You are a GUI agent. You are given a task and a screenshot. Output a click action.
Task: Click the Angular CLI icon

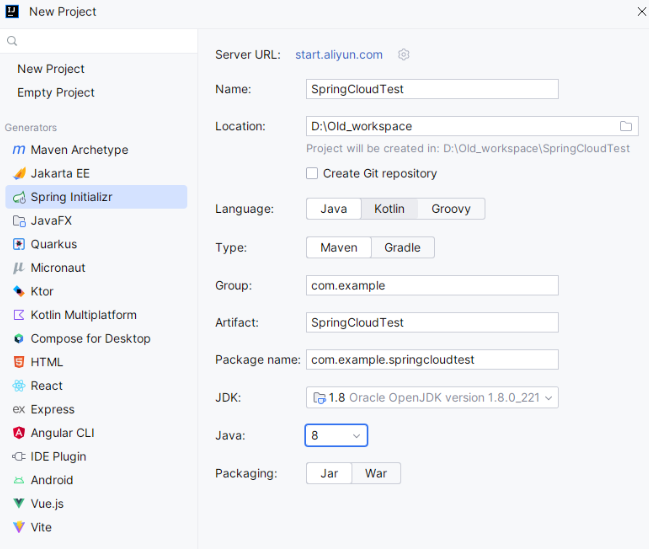19,433
